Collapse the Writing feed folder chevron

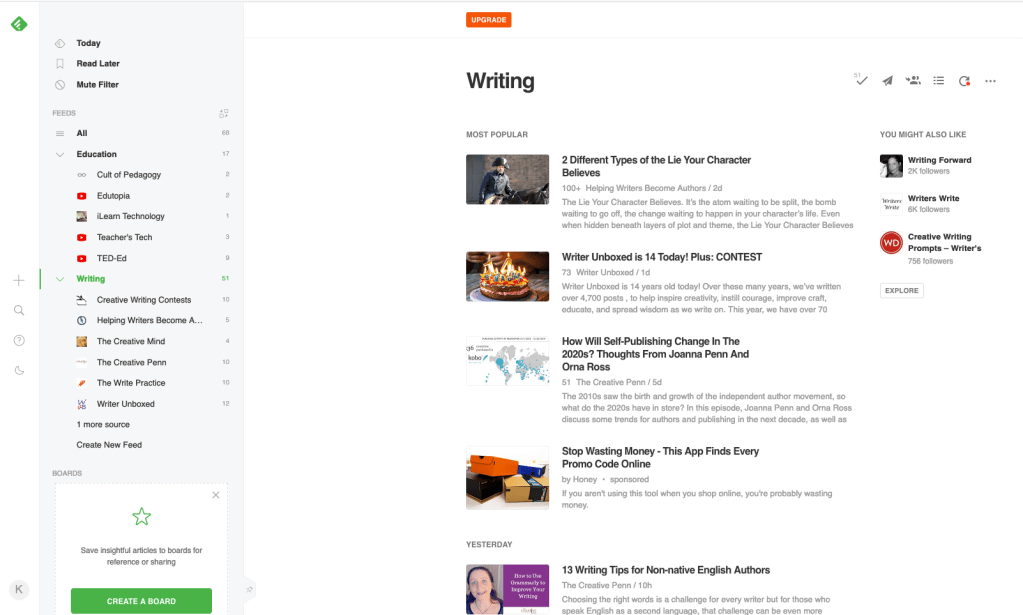pos(60,279)
